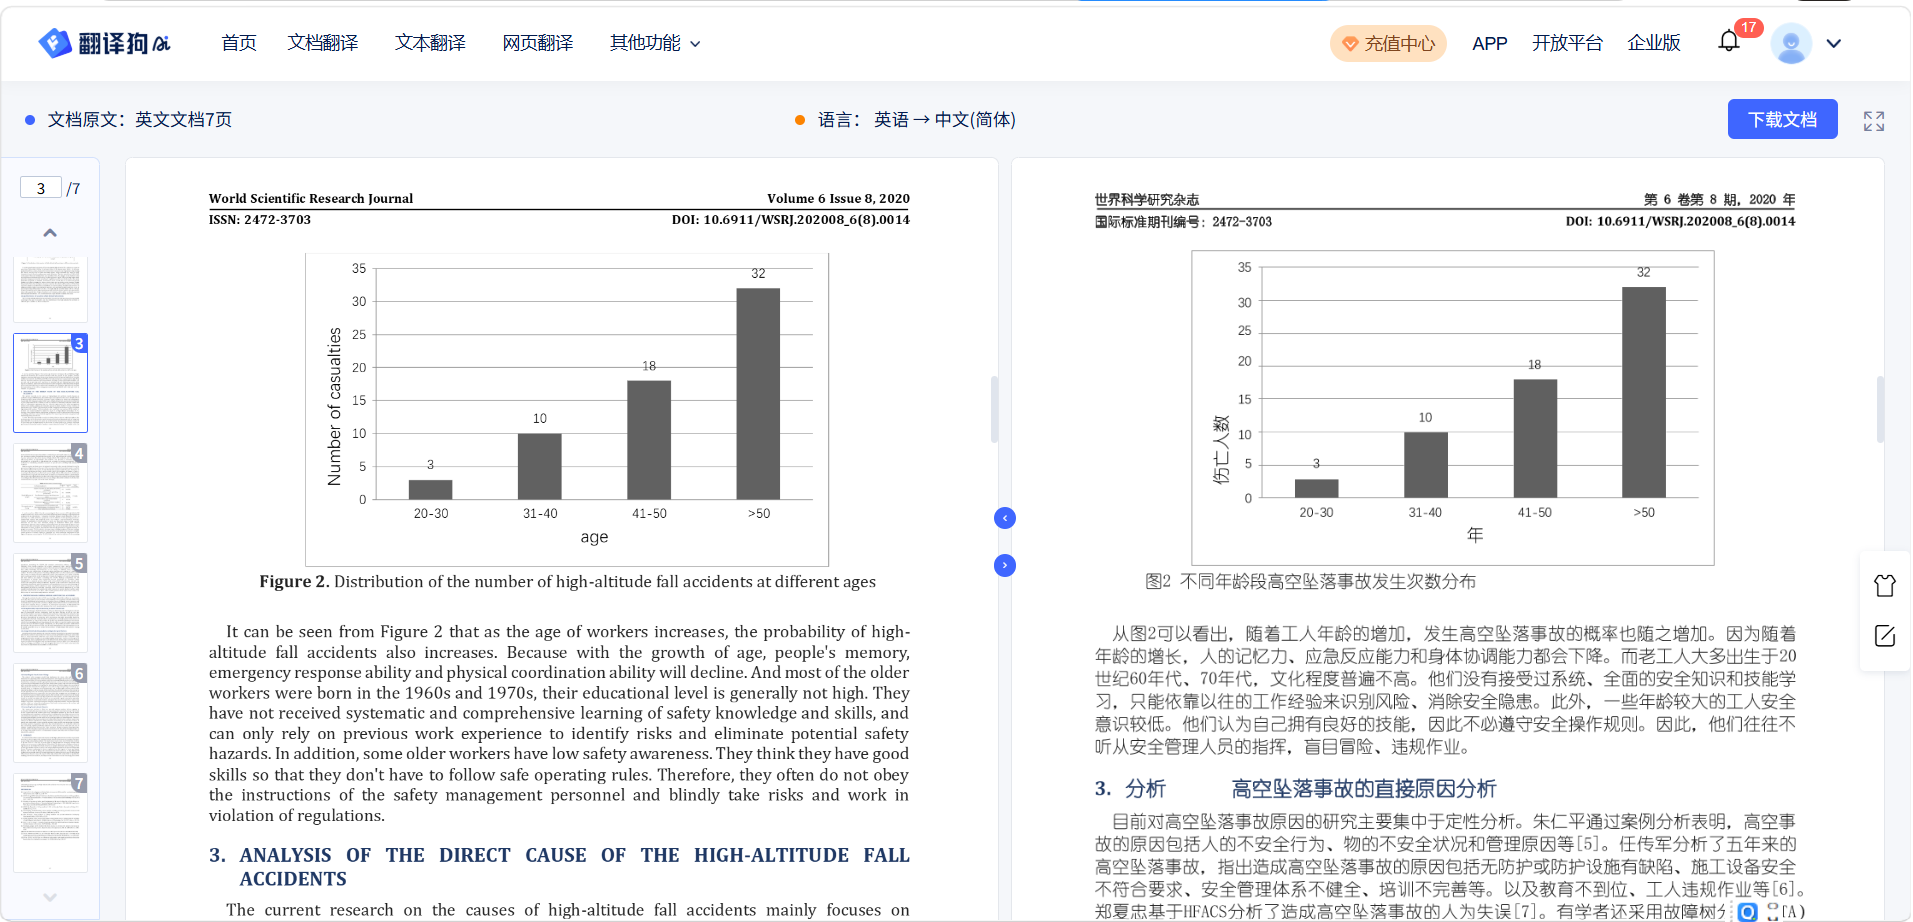This screenshot has height=922, width=1913.
Task: Open the APP link
Action: coord(1489,44)
